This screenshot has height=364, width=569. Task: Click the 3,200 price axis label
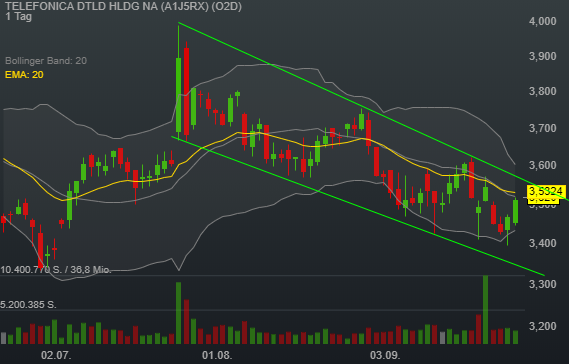coord(543,326)
